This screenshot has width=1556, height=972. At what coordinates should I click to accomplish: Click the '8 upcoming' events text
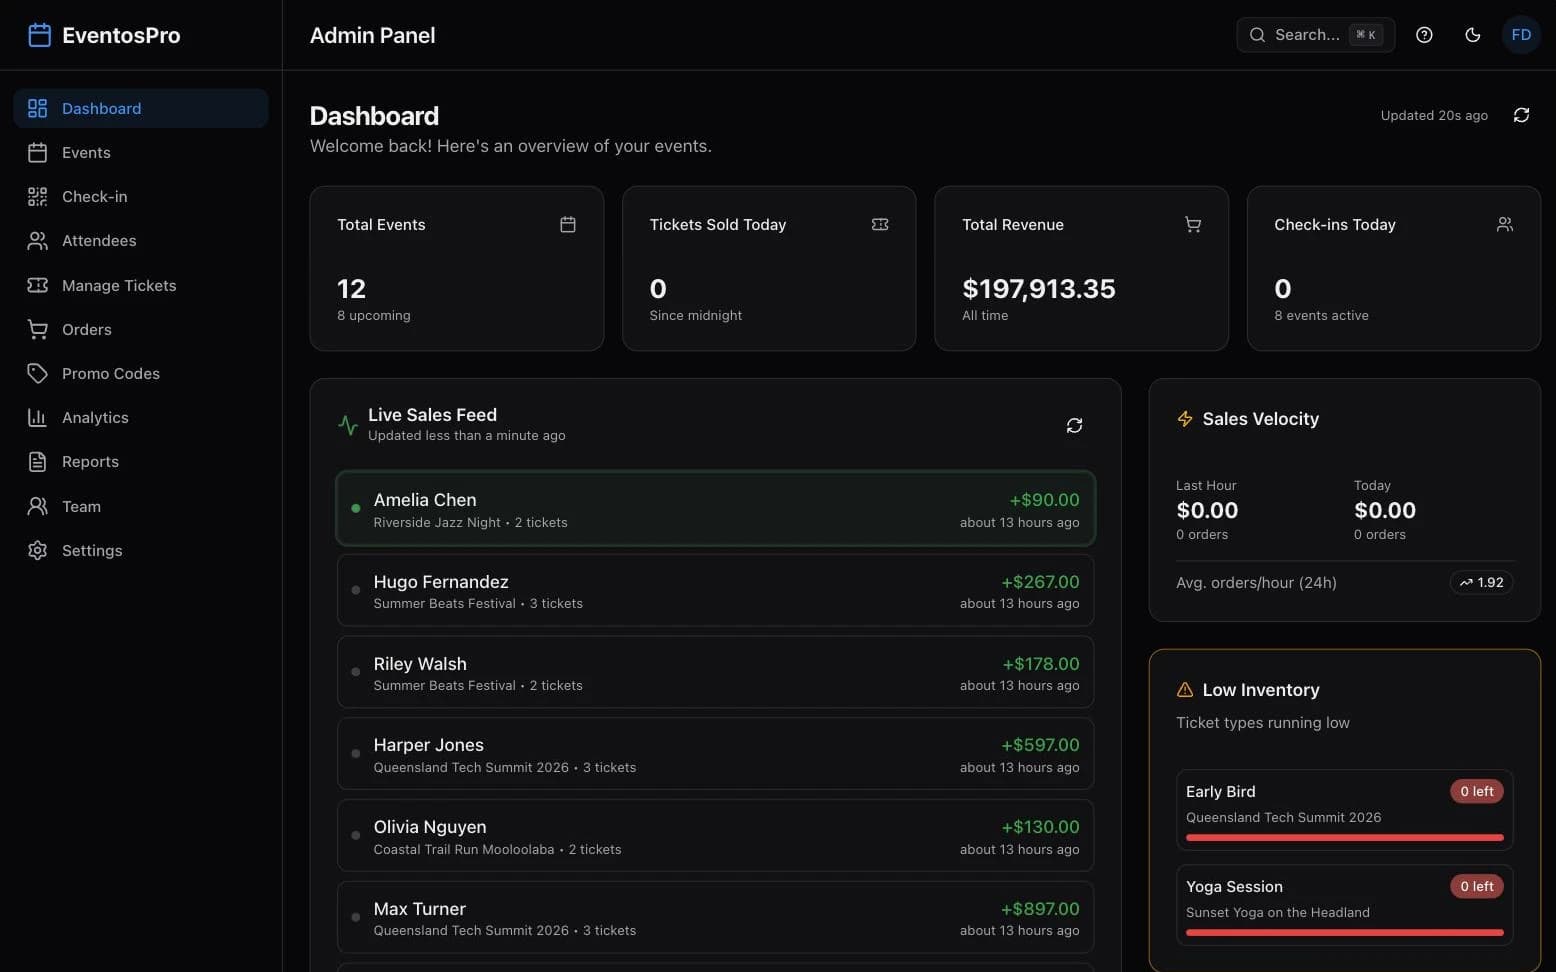click(x=373, y=315)
